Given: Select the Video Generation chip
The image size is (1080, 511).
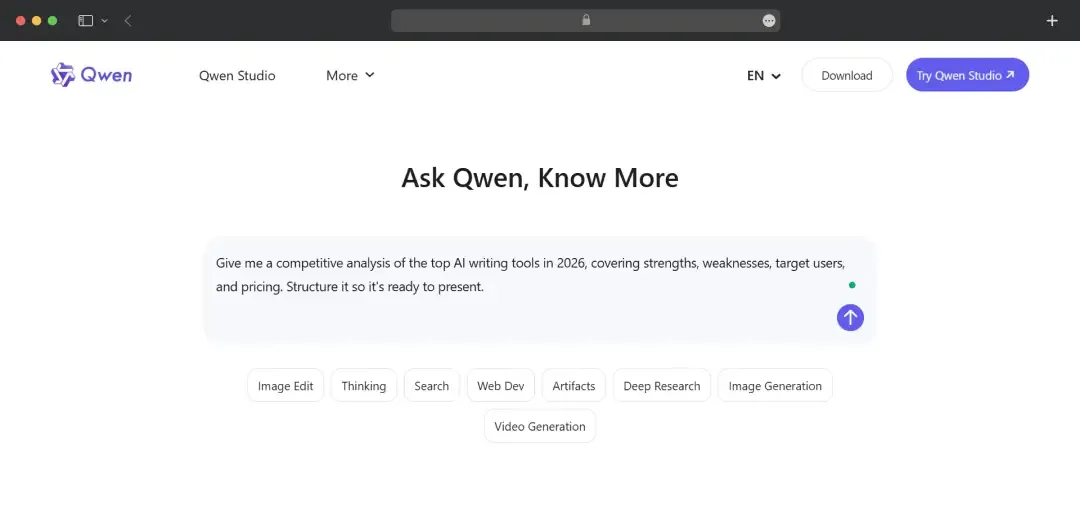Looking at the screenshot, I should (x=540, y=426).
